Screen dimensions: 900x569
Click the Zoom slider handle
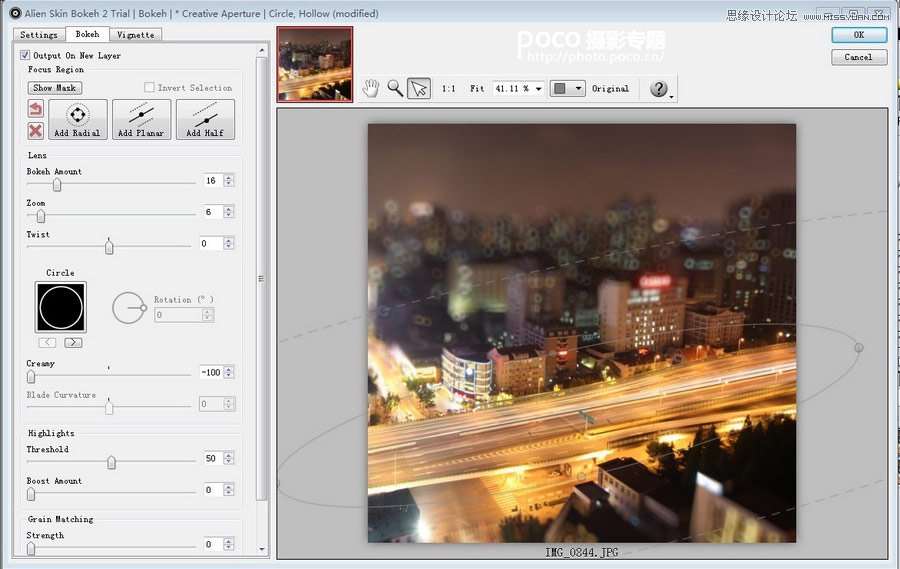point(41,216)
